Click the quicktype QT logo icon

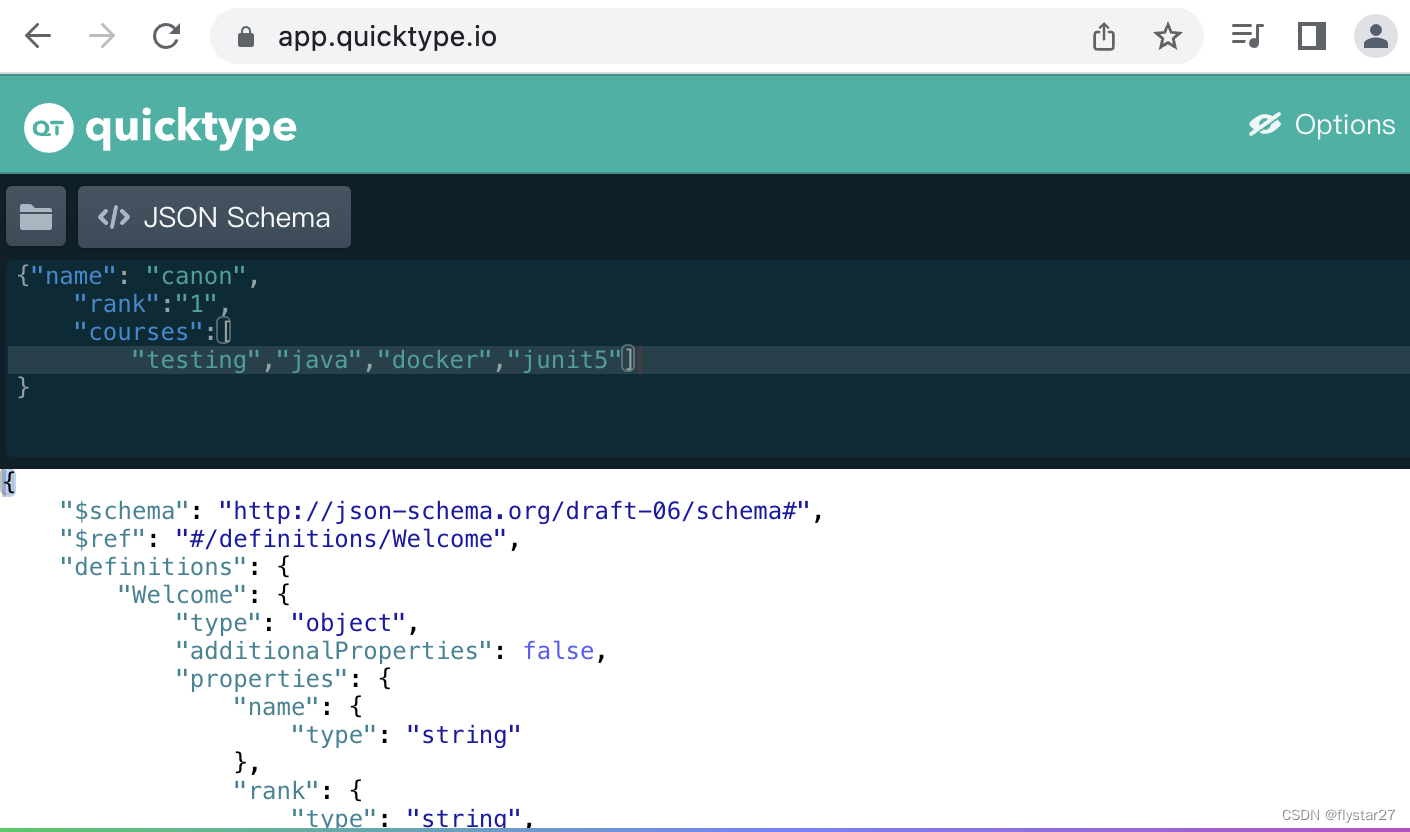[49, 128]
